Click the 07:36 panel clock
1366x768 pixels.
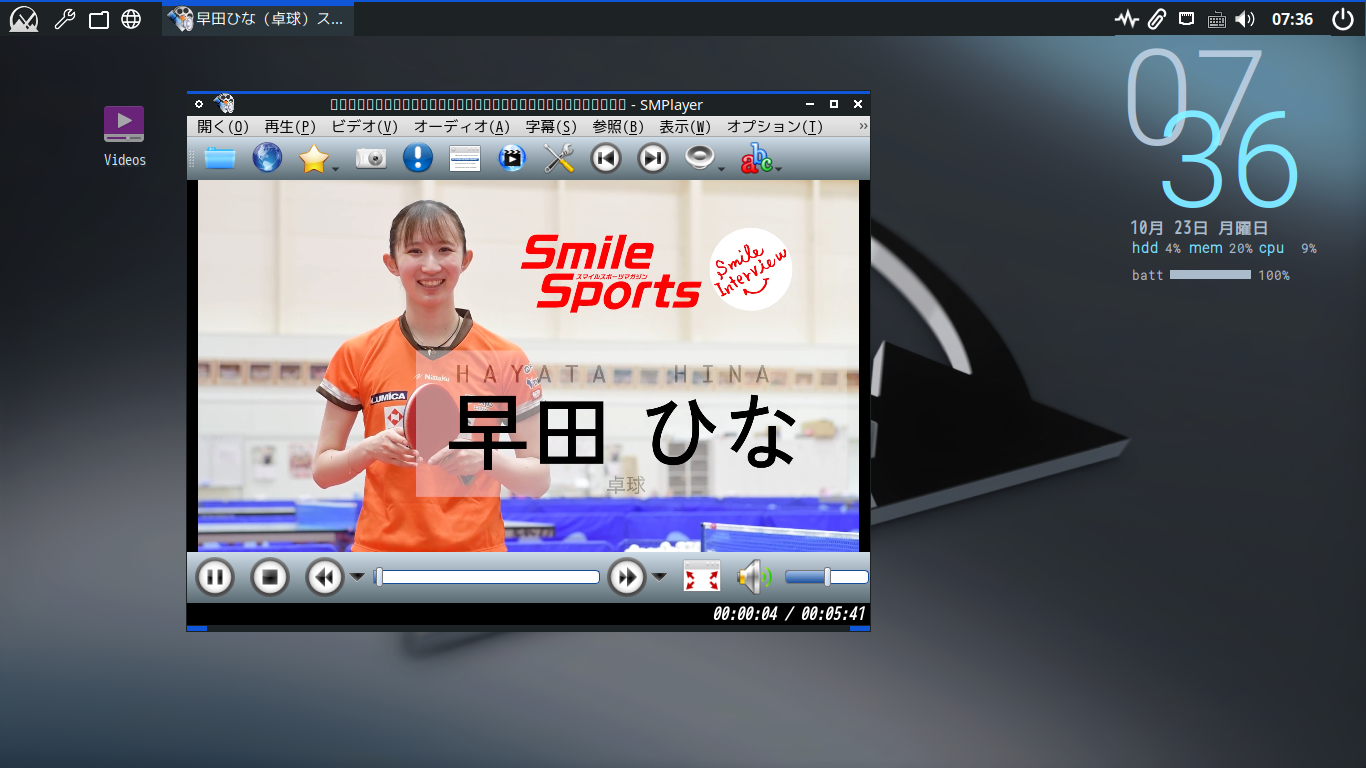[x=1292, y=19]
